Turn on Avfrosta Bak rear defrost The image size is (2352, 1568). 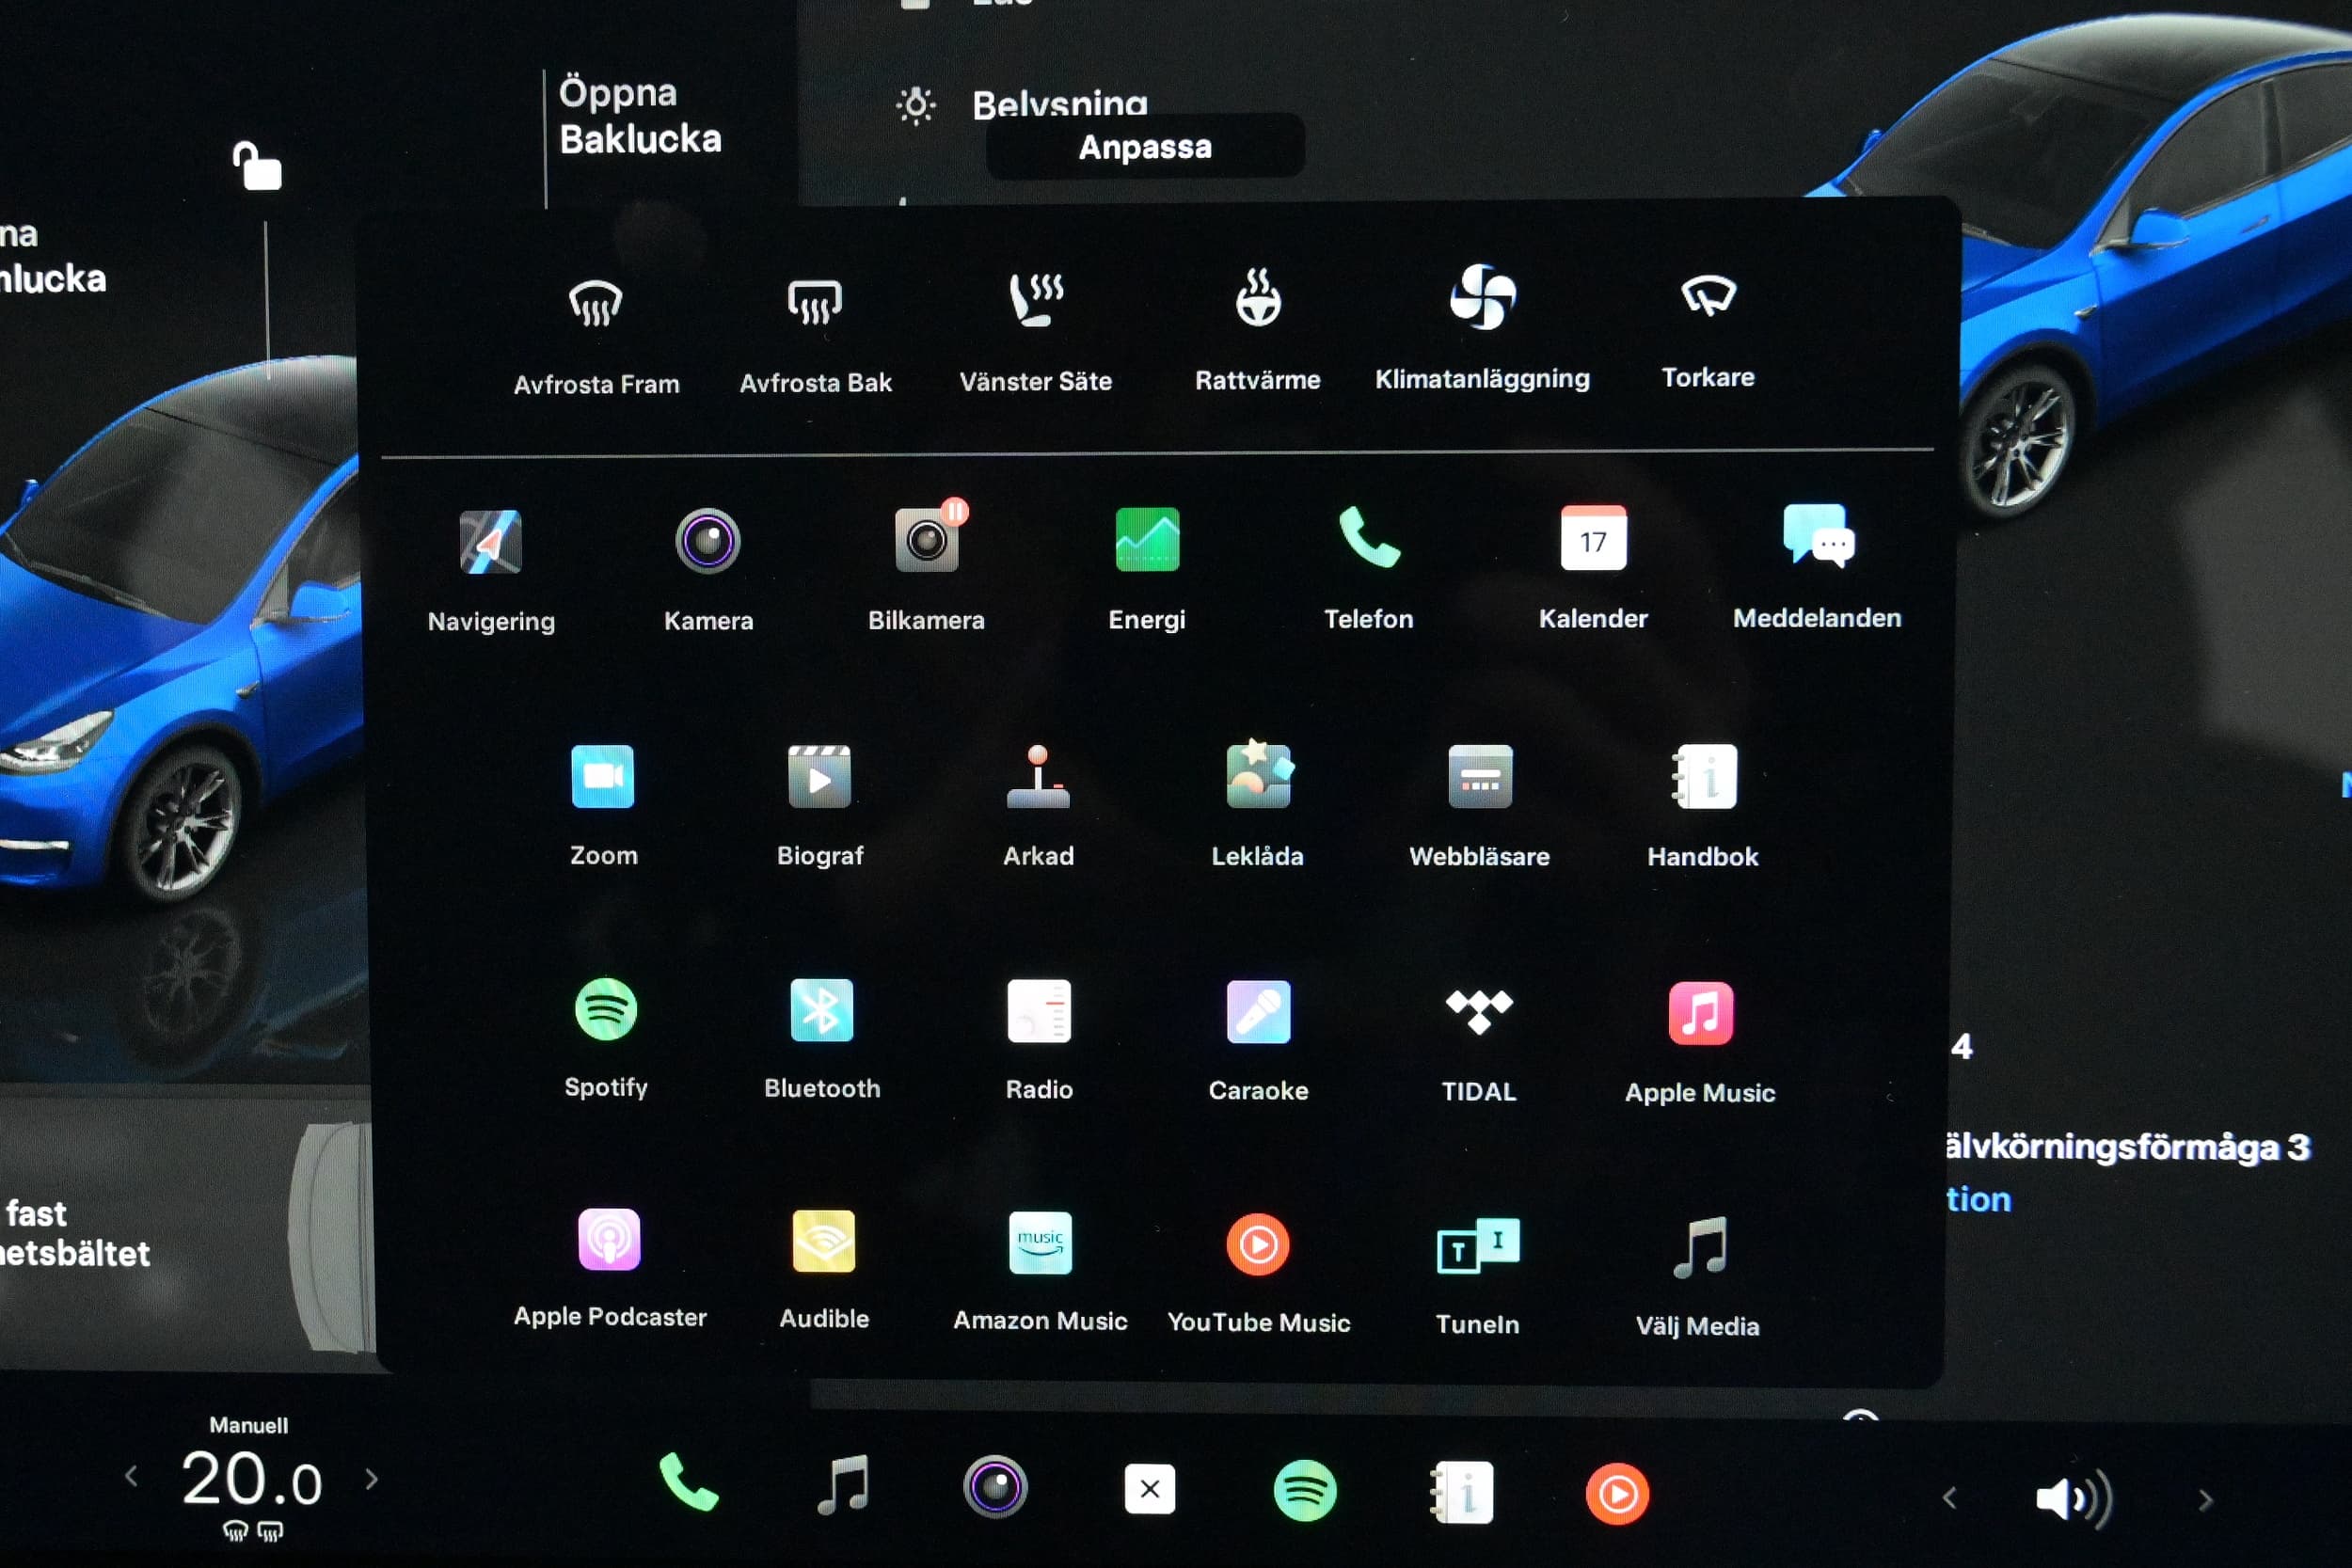pos(815,333)
